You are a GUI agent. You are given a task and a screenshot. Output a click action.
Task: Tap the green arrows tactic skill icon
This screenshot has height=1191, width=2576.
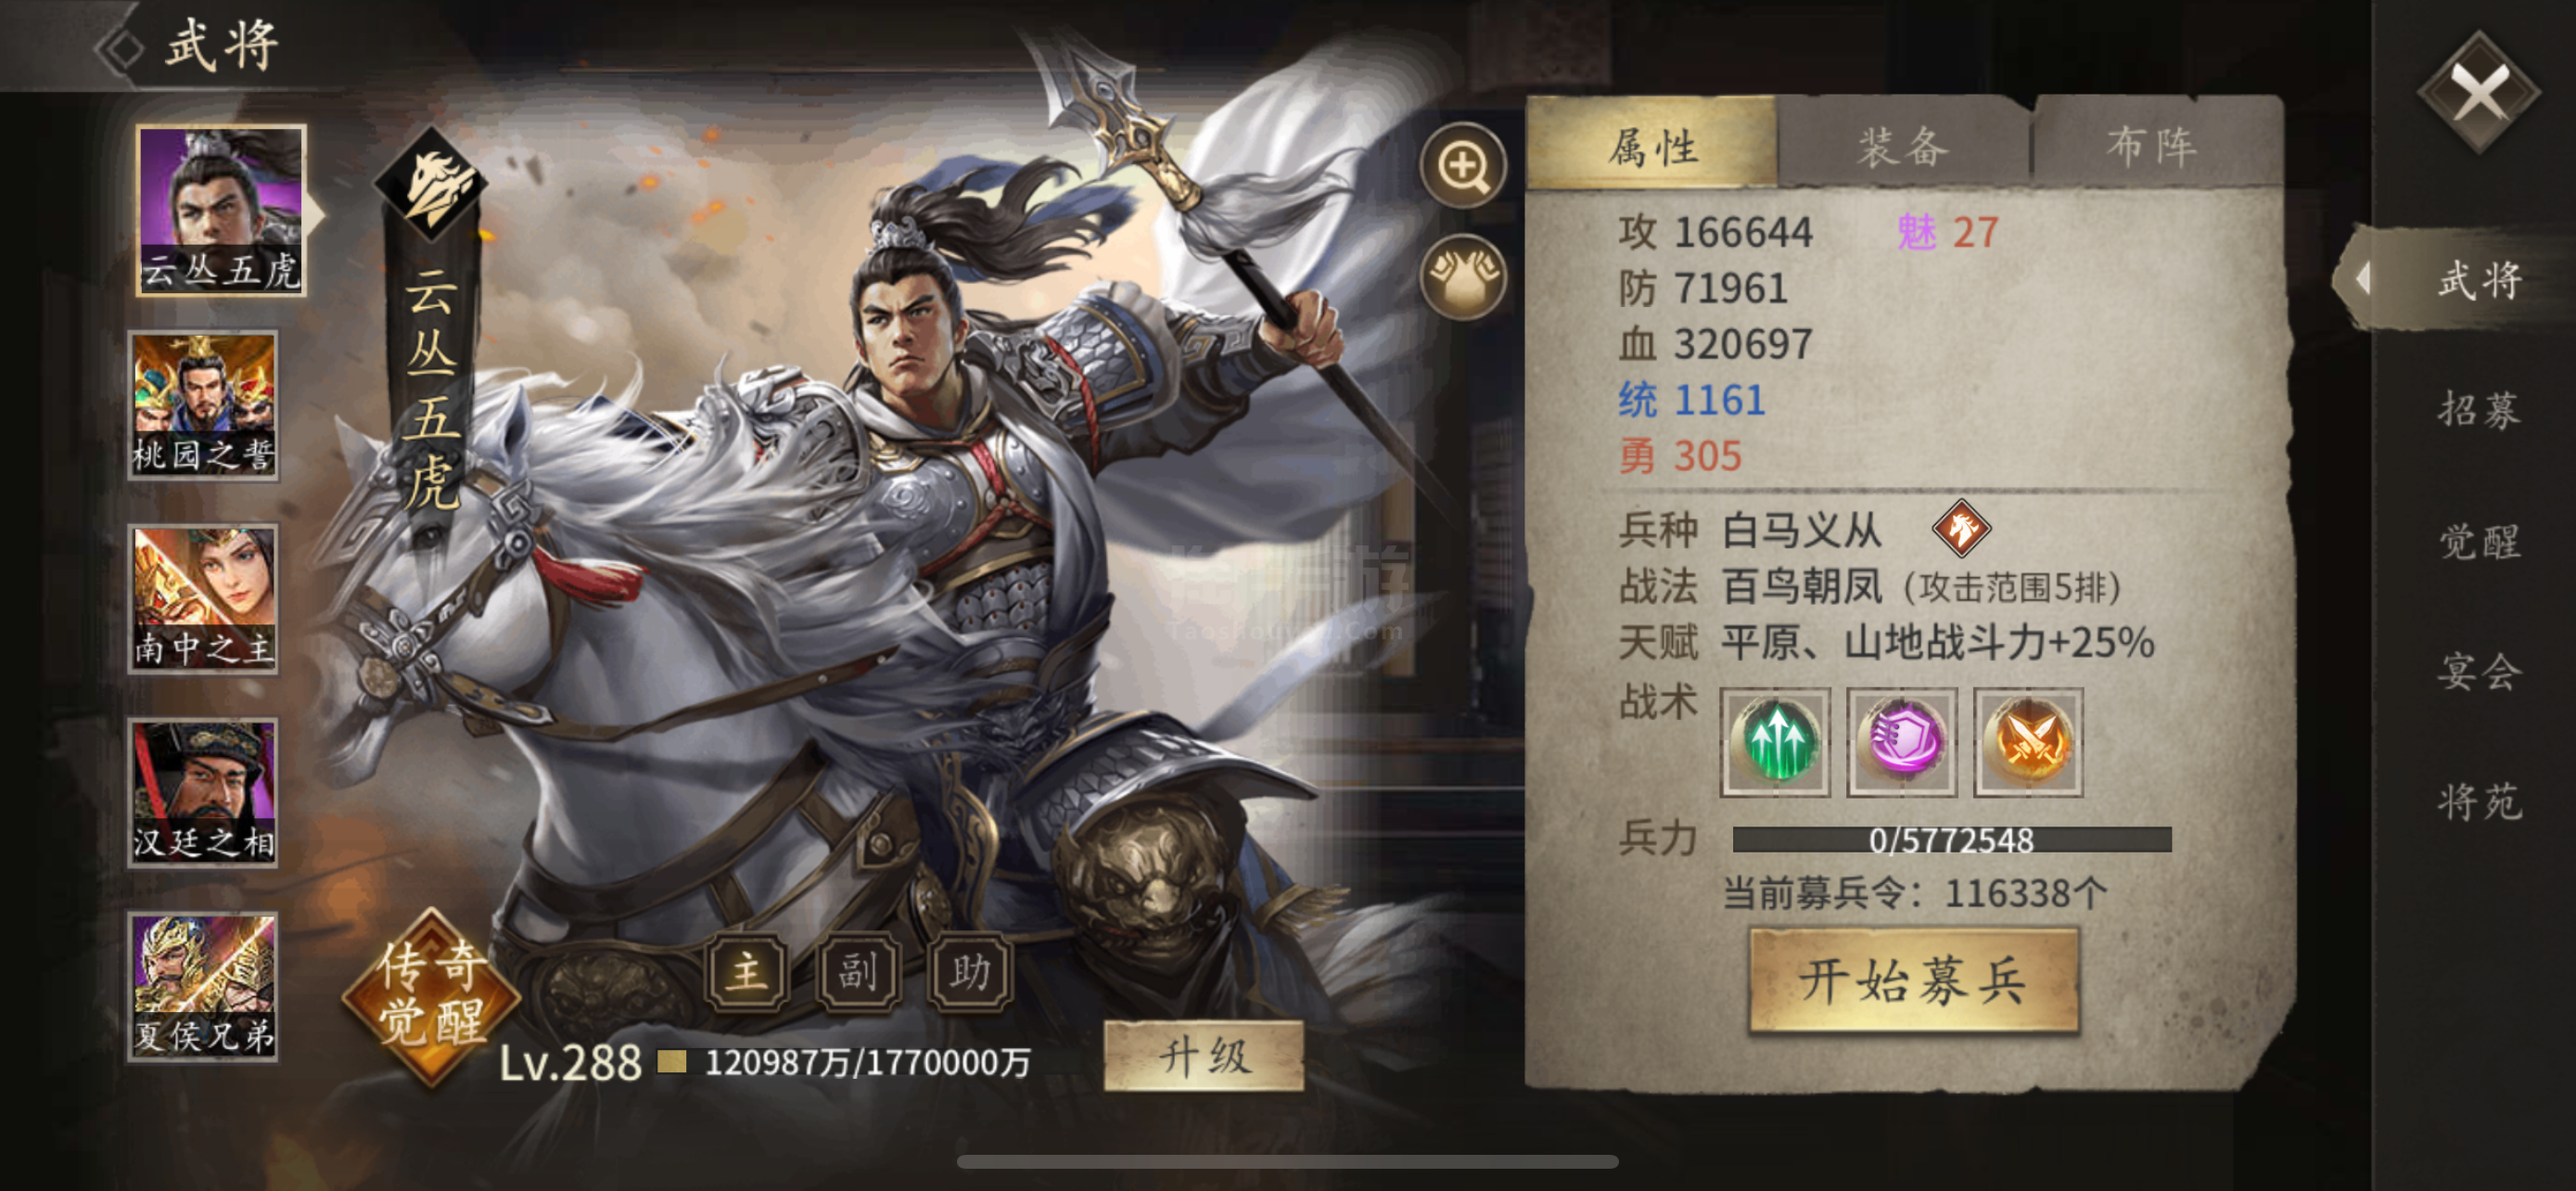point(1775,742)
